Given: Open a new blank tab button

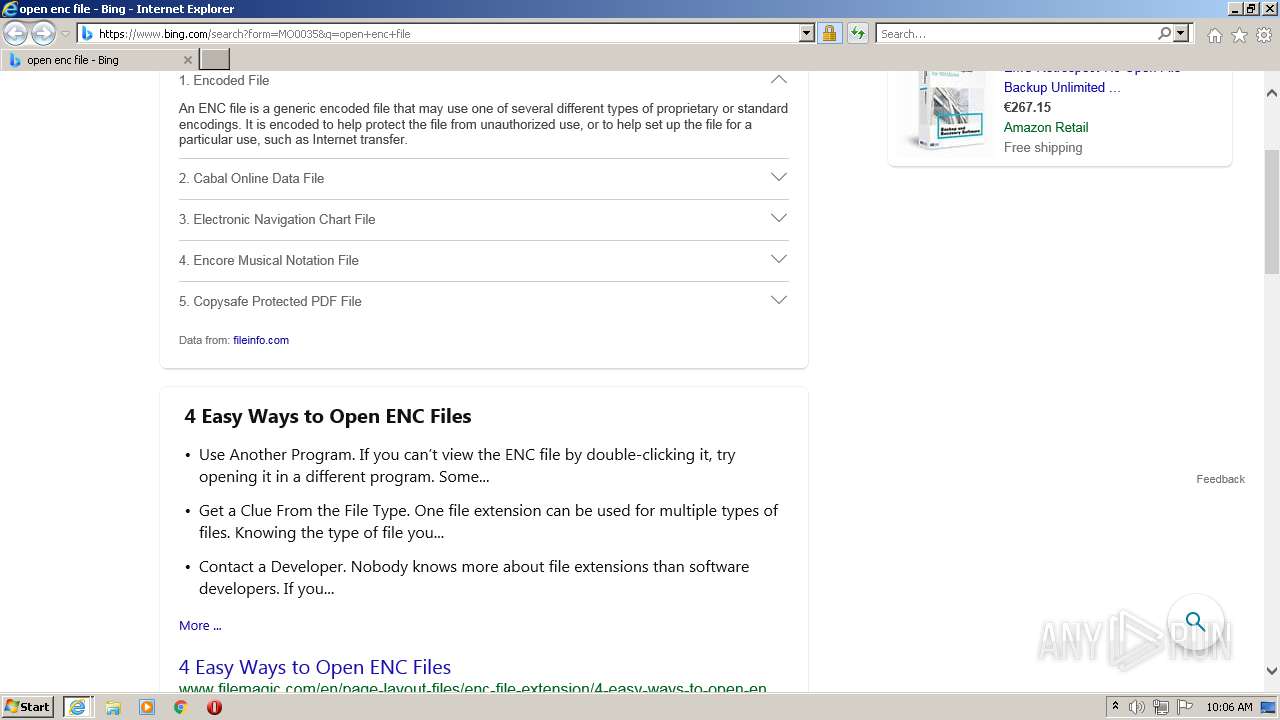Looking at the screenshot, I should (x=215, y=60).
